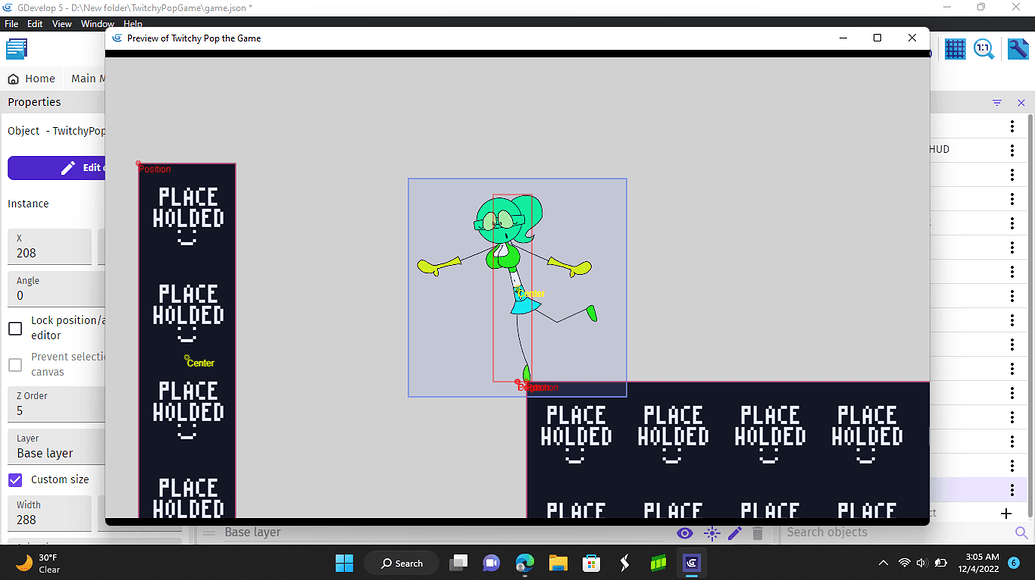Image resolution: width=1035 pixels, height=580 pixels.
Task: Click the hamburger filter icon in Properties panel
Action: click(996, 102)
